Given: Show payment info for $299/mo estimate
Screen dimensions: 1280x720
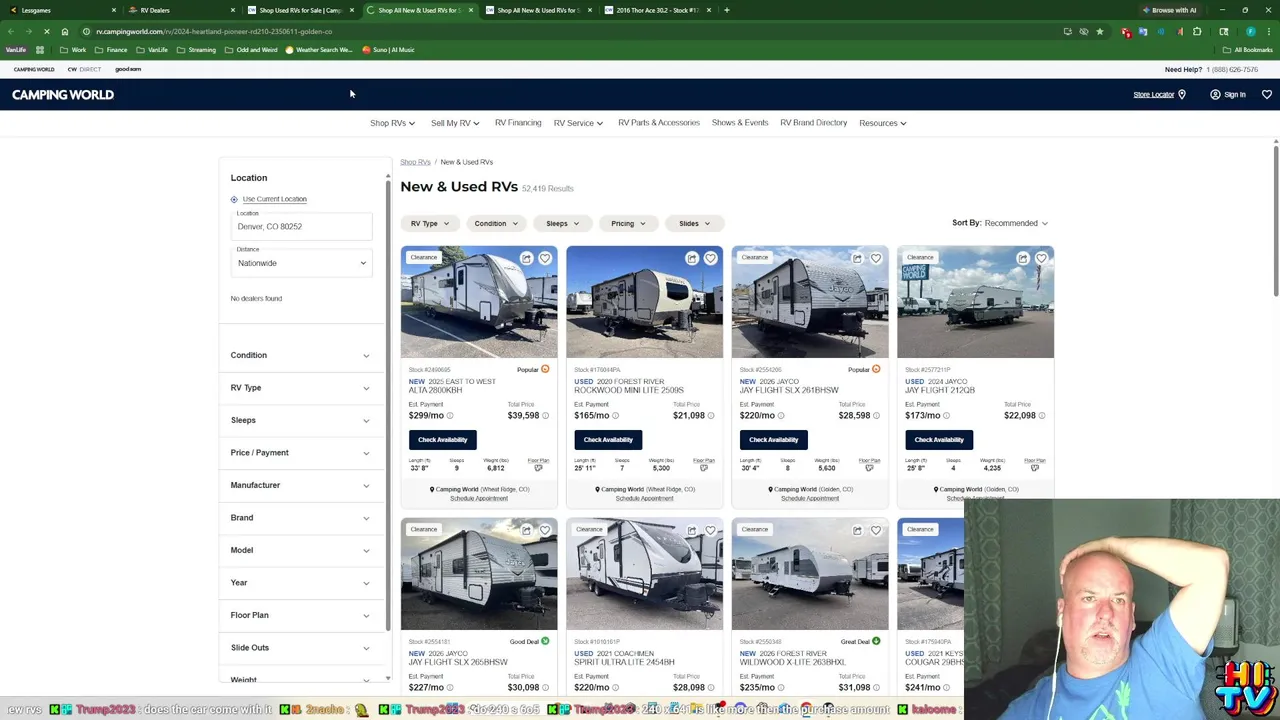Looking at the screenshot, I should tap(450, 416).
